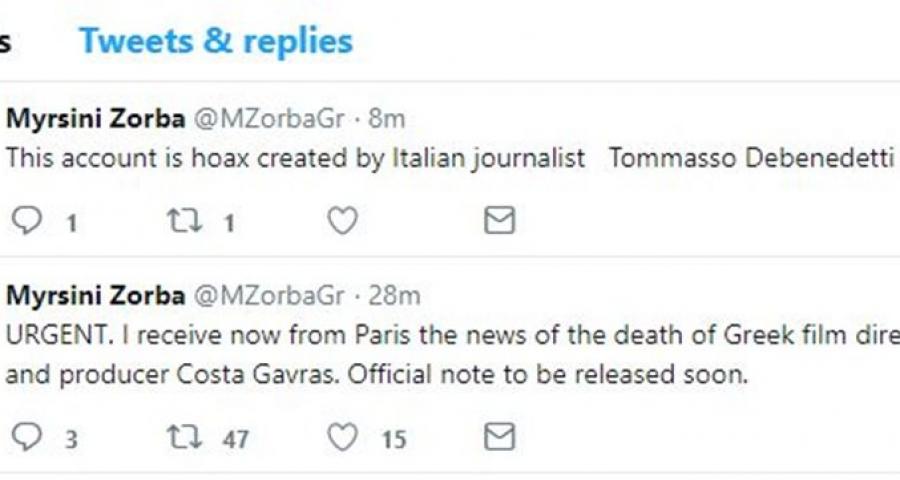Open the partially visible Tweets tab
Screen dimensions: 900x480
point(5,41)
